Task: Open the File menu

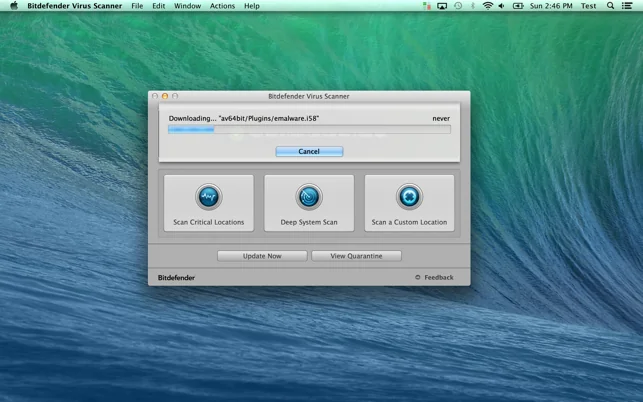Action: pos(137,6)
